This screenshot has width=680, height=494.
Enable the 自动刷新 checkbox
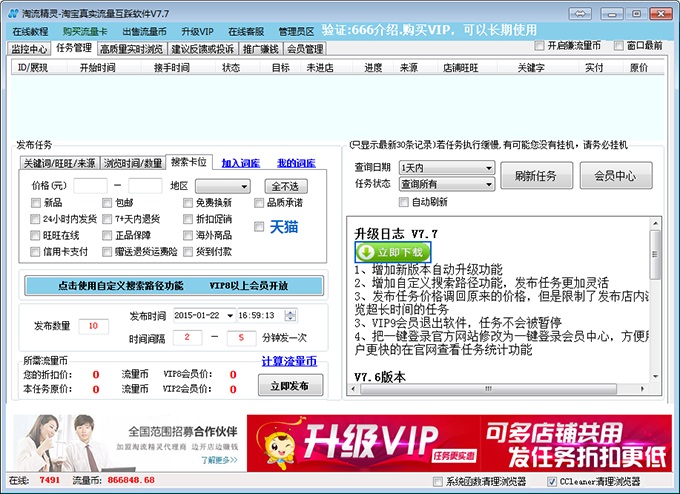point(404,202)
